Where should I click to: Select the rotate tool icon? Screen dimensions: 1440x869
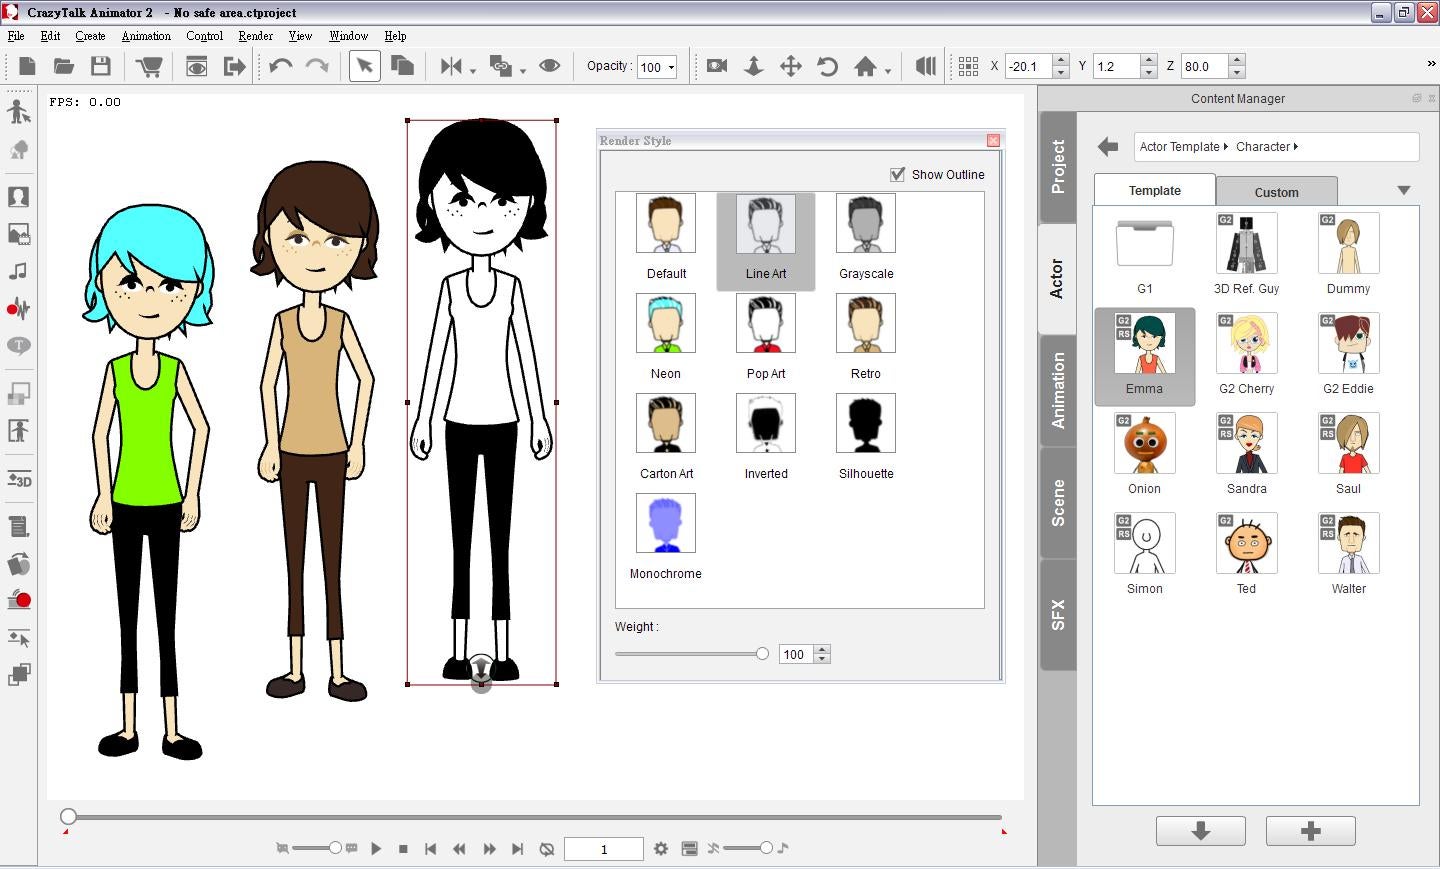(x=827, y=67)
